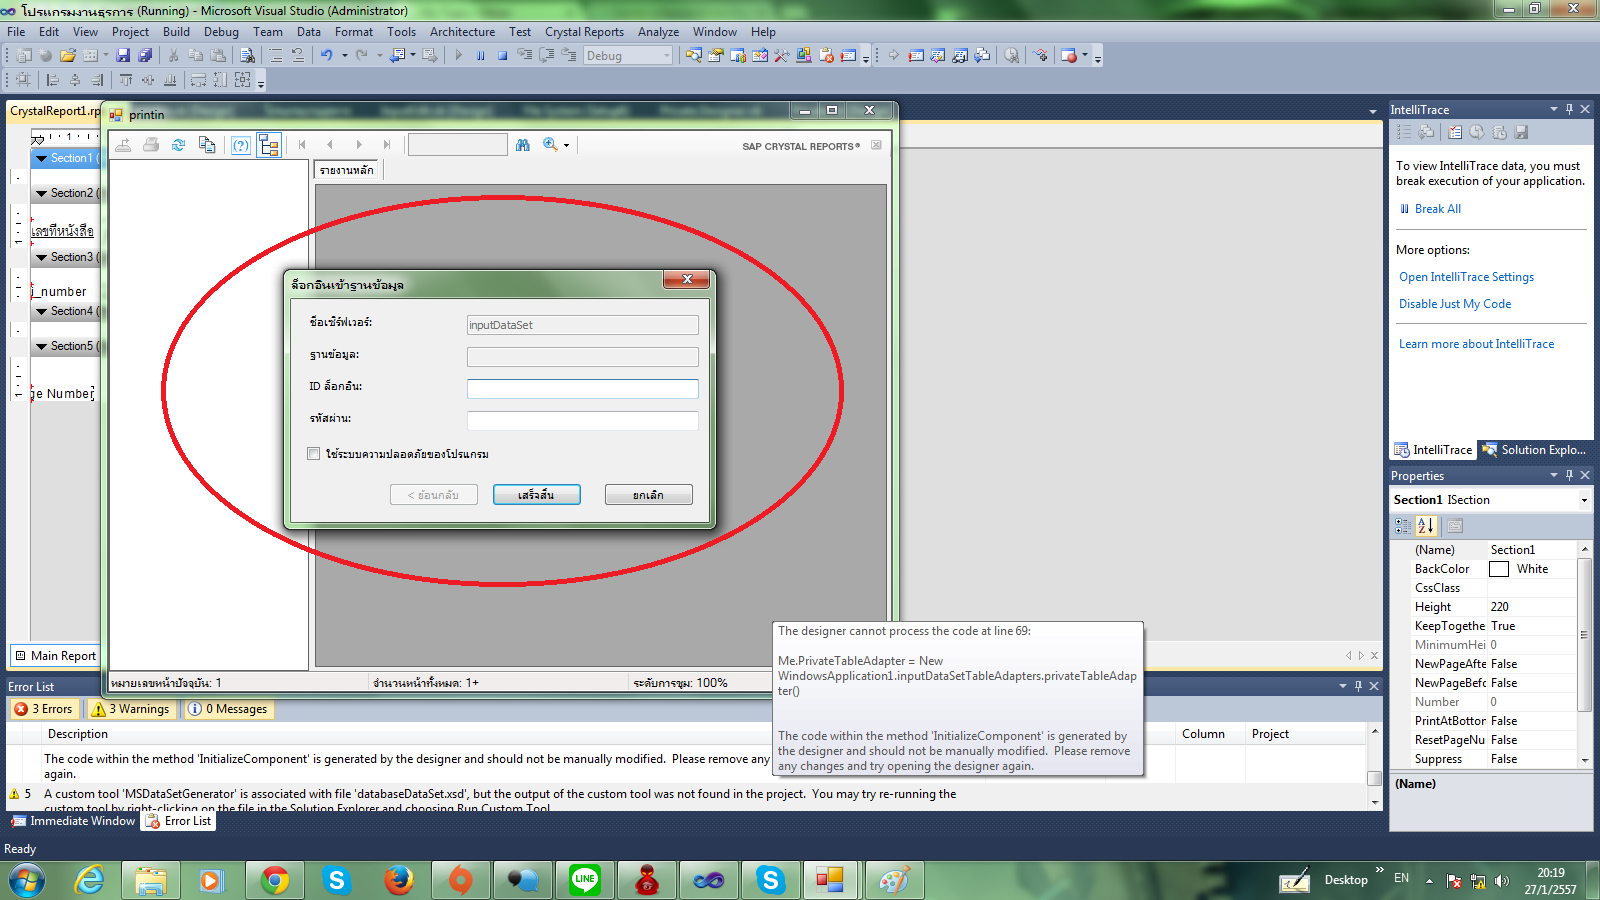
Task: Go to the first page in the Crystal viewer
Action: 302,145
